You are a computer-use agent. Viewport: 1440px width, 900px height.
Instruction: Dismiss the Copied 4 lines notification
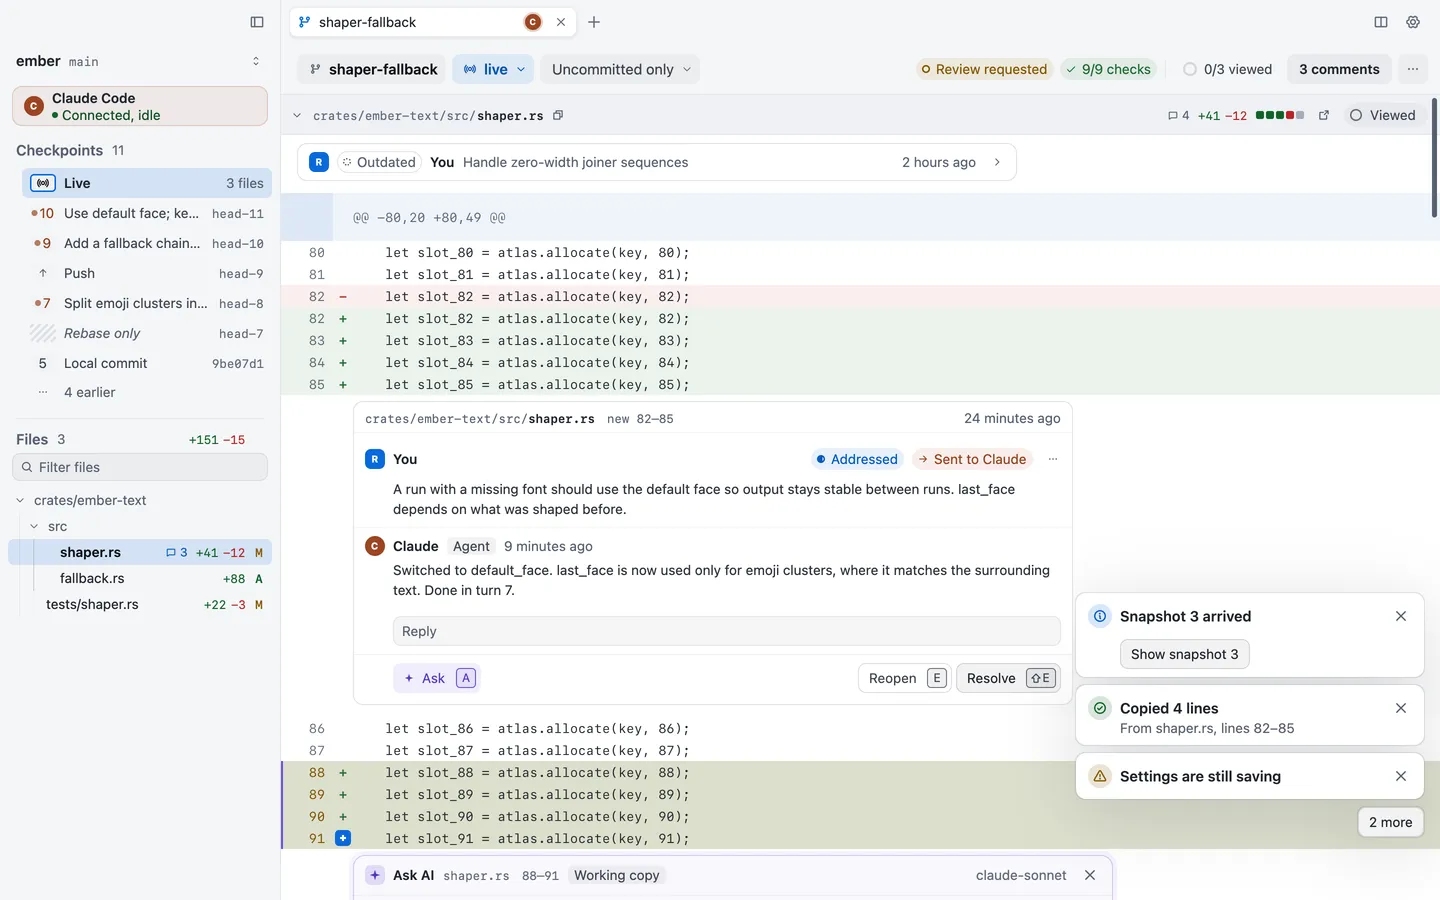(x=1401, y=708)
